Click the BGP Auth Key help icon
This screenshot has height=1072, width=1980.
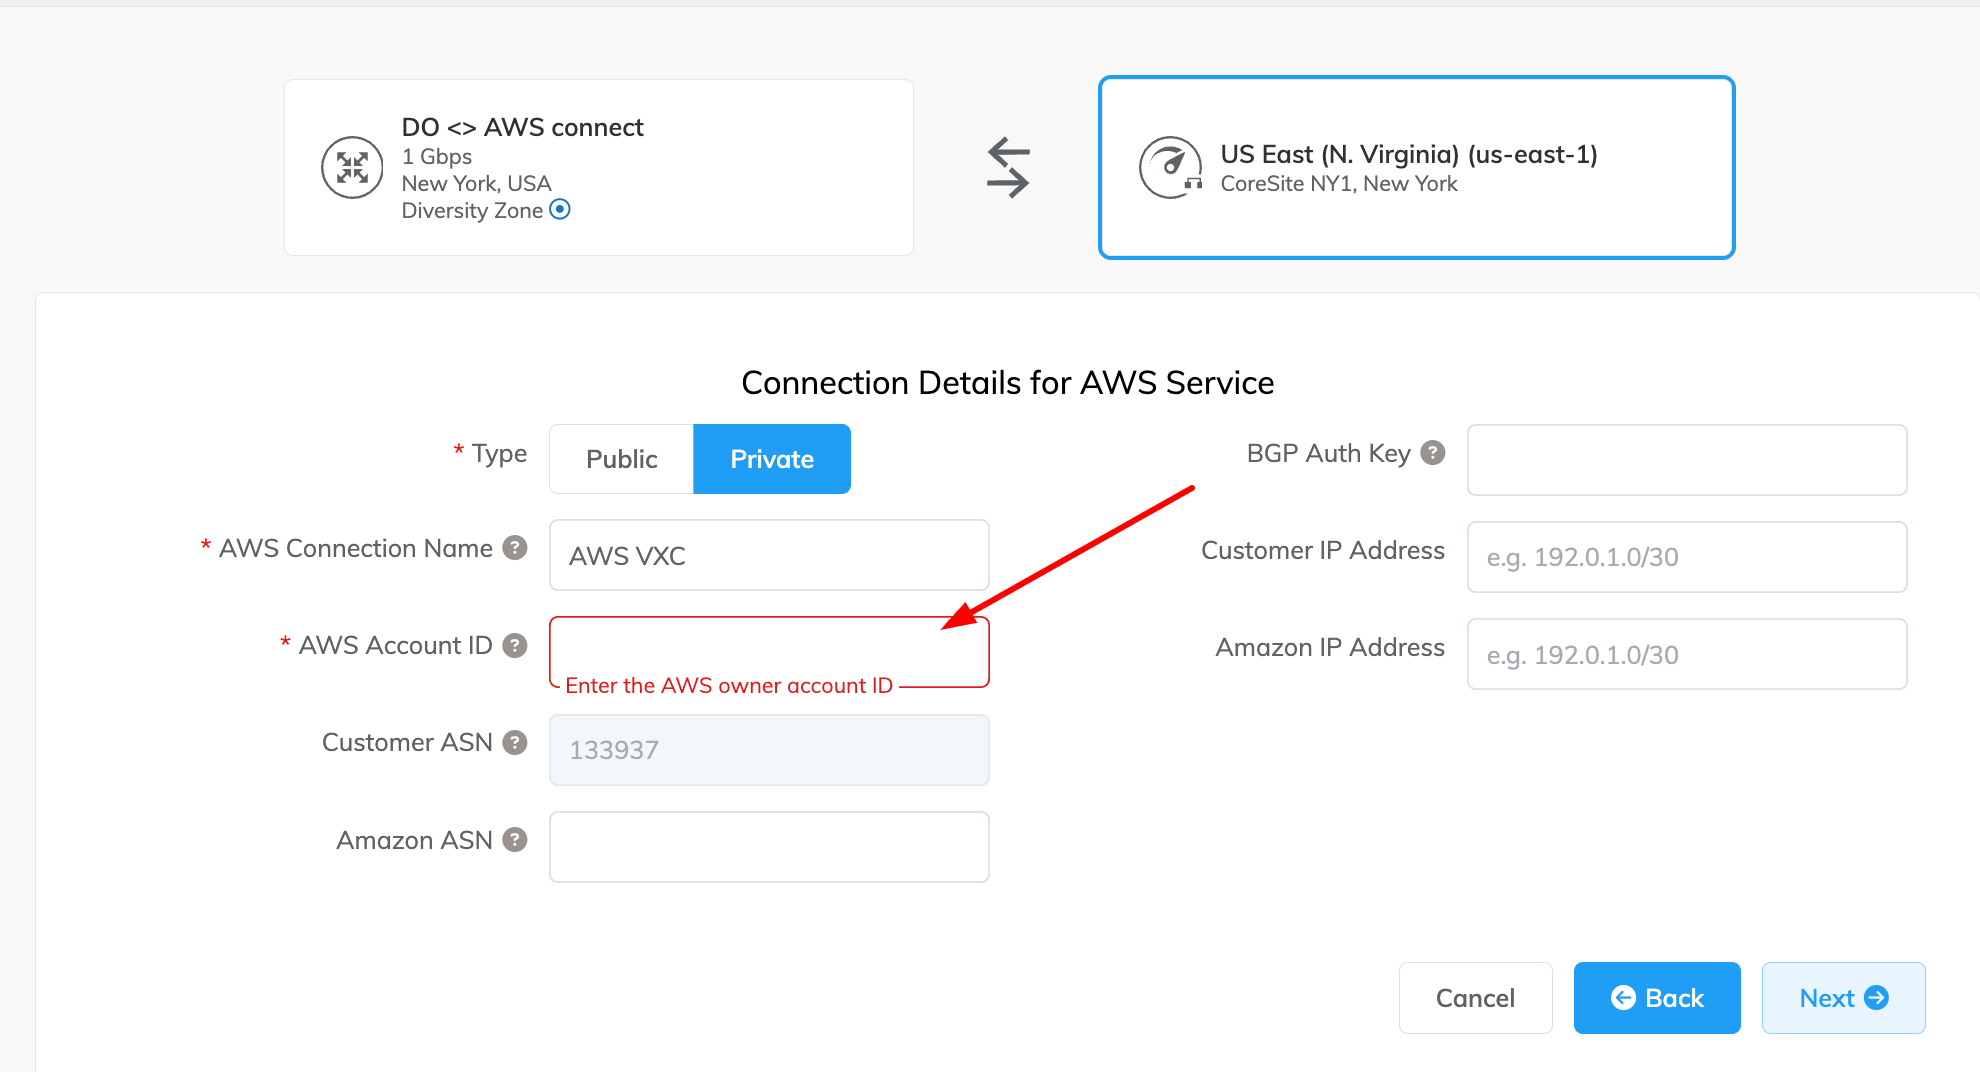tap(1433, 453)
